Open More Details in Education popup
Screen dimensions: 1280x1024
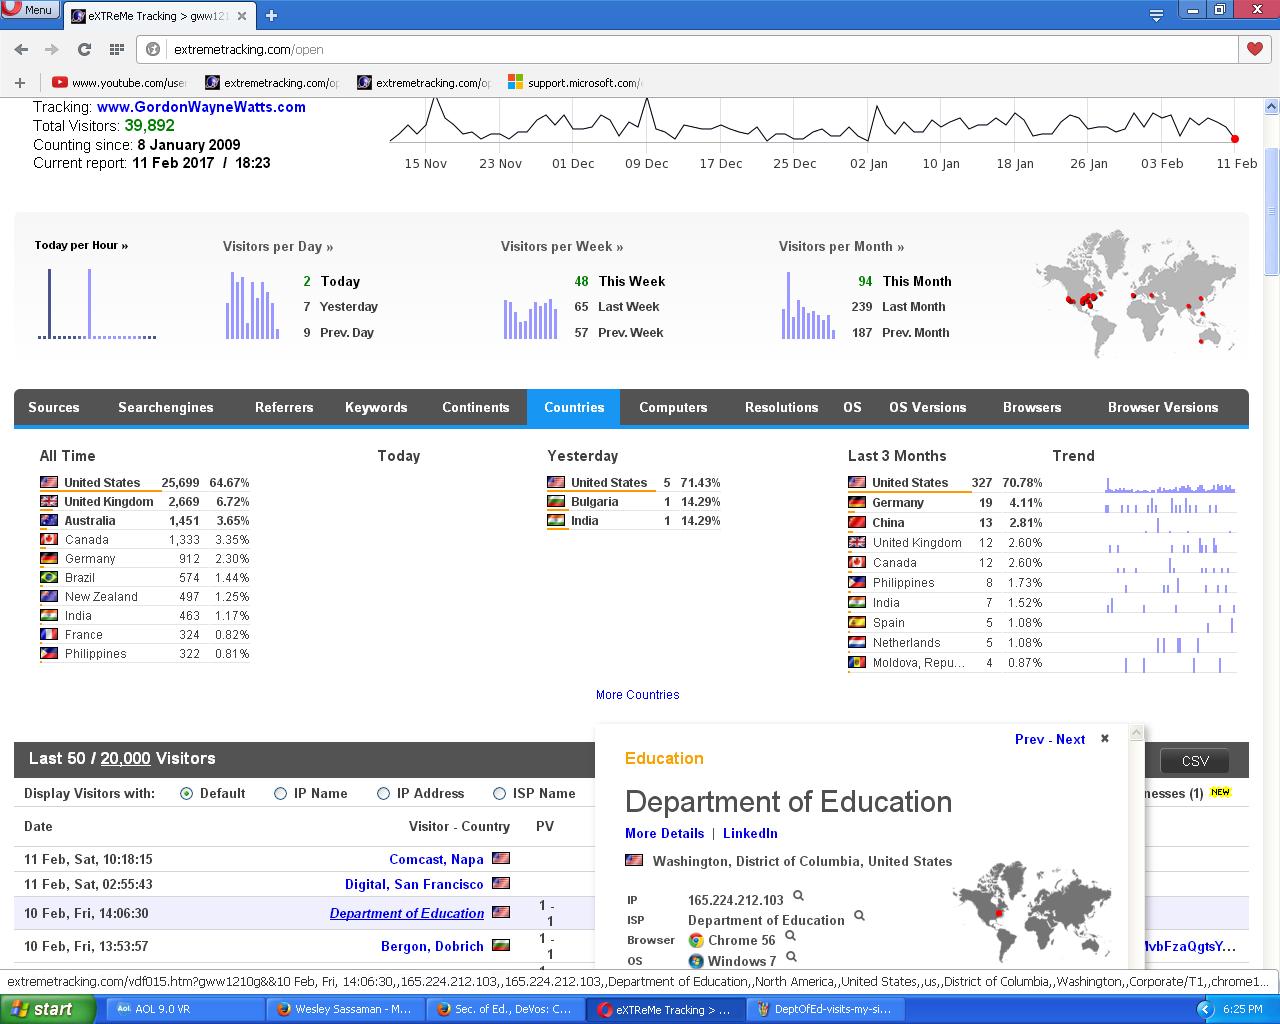(x=664, y=833)
